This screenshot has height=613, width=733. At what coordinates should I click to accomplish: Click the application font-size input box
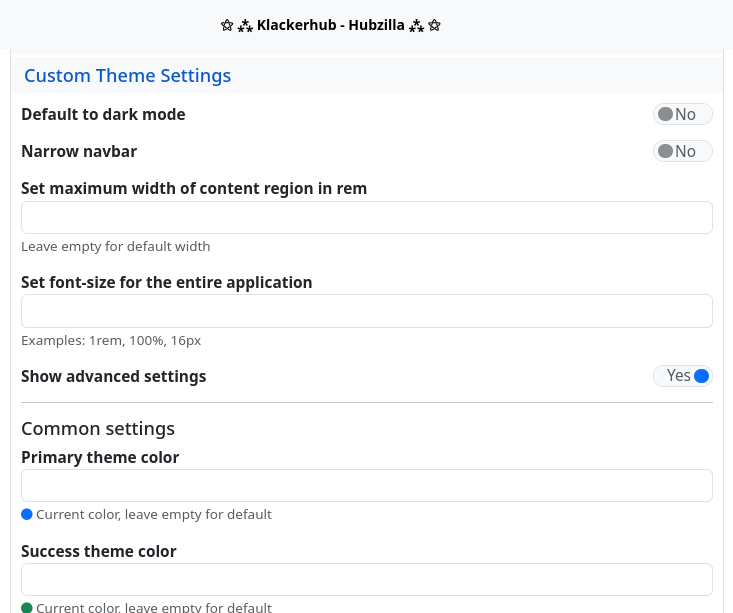(x=366, y=311)
